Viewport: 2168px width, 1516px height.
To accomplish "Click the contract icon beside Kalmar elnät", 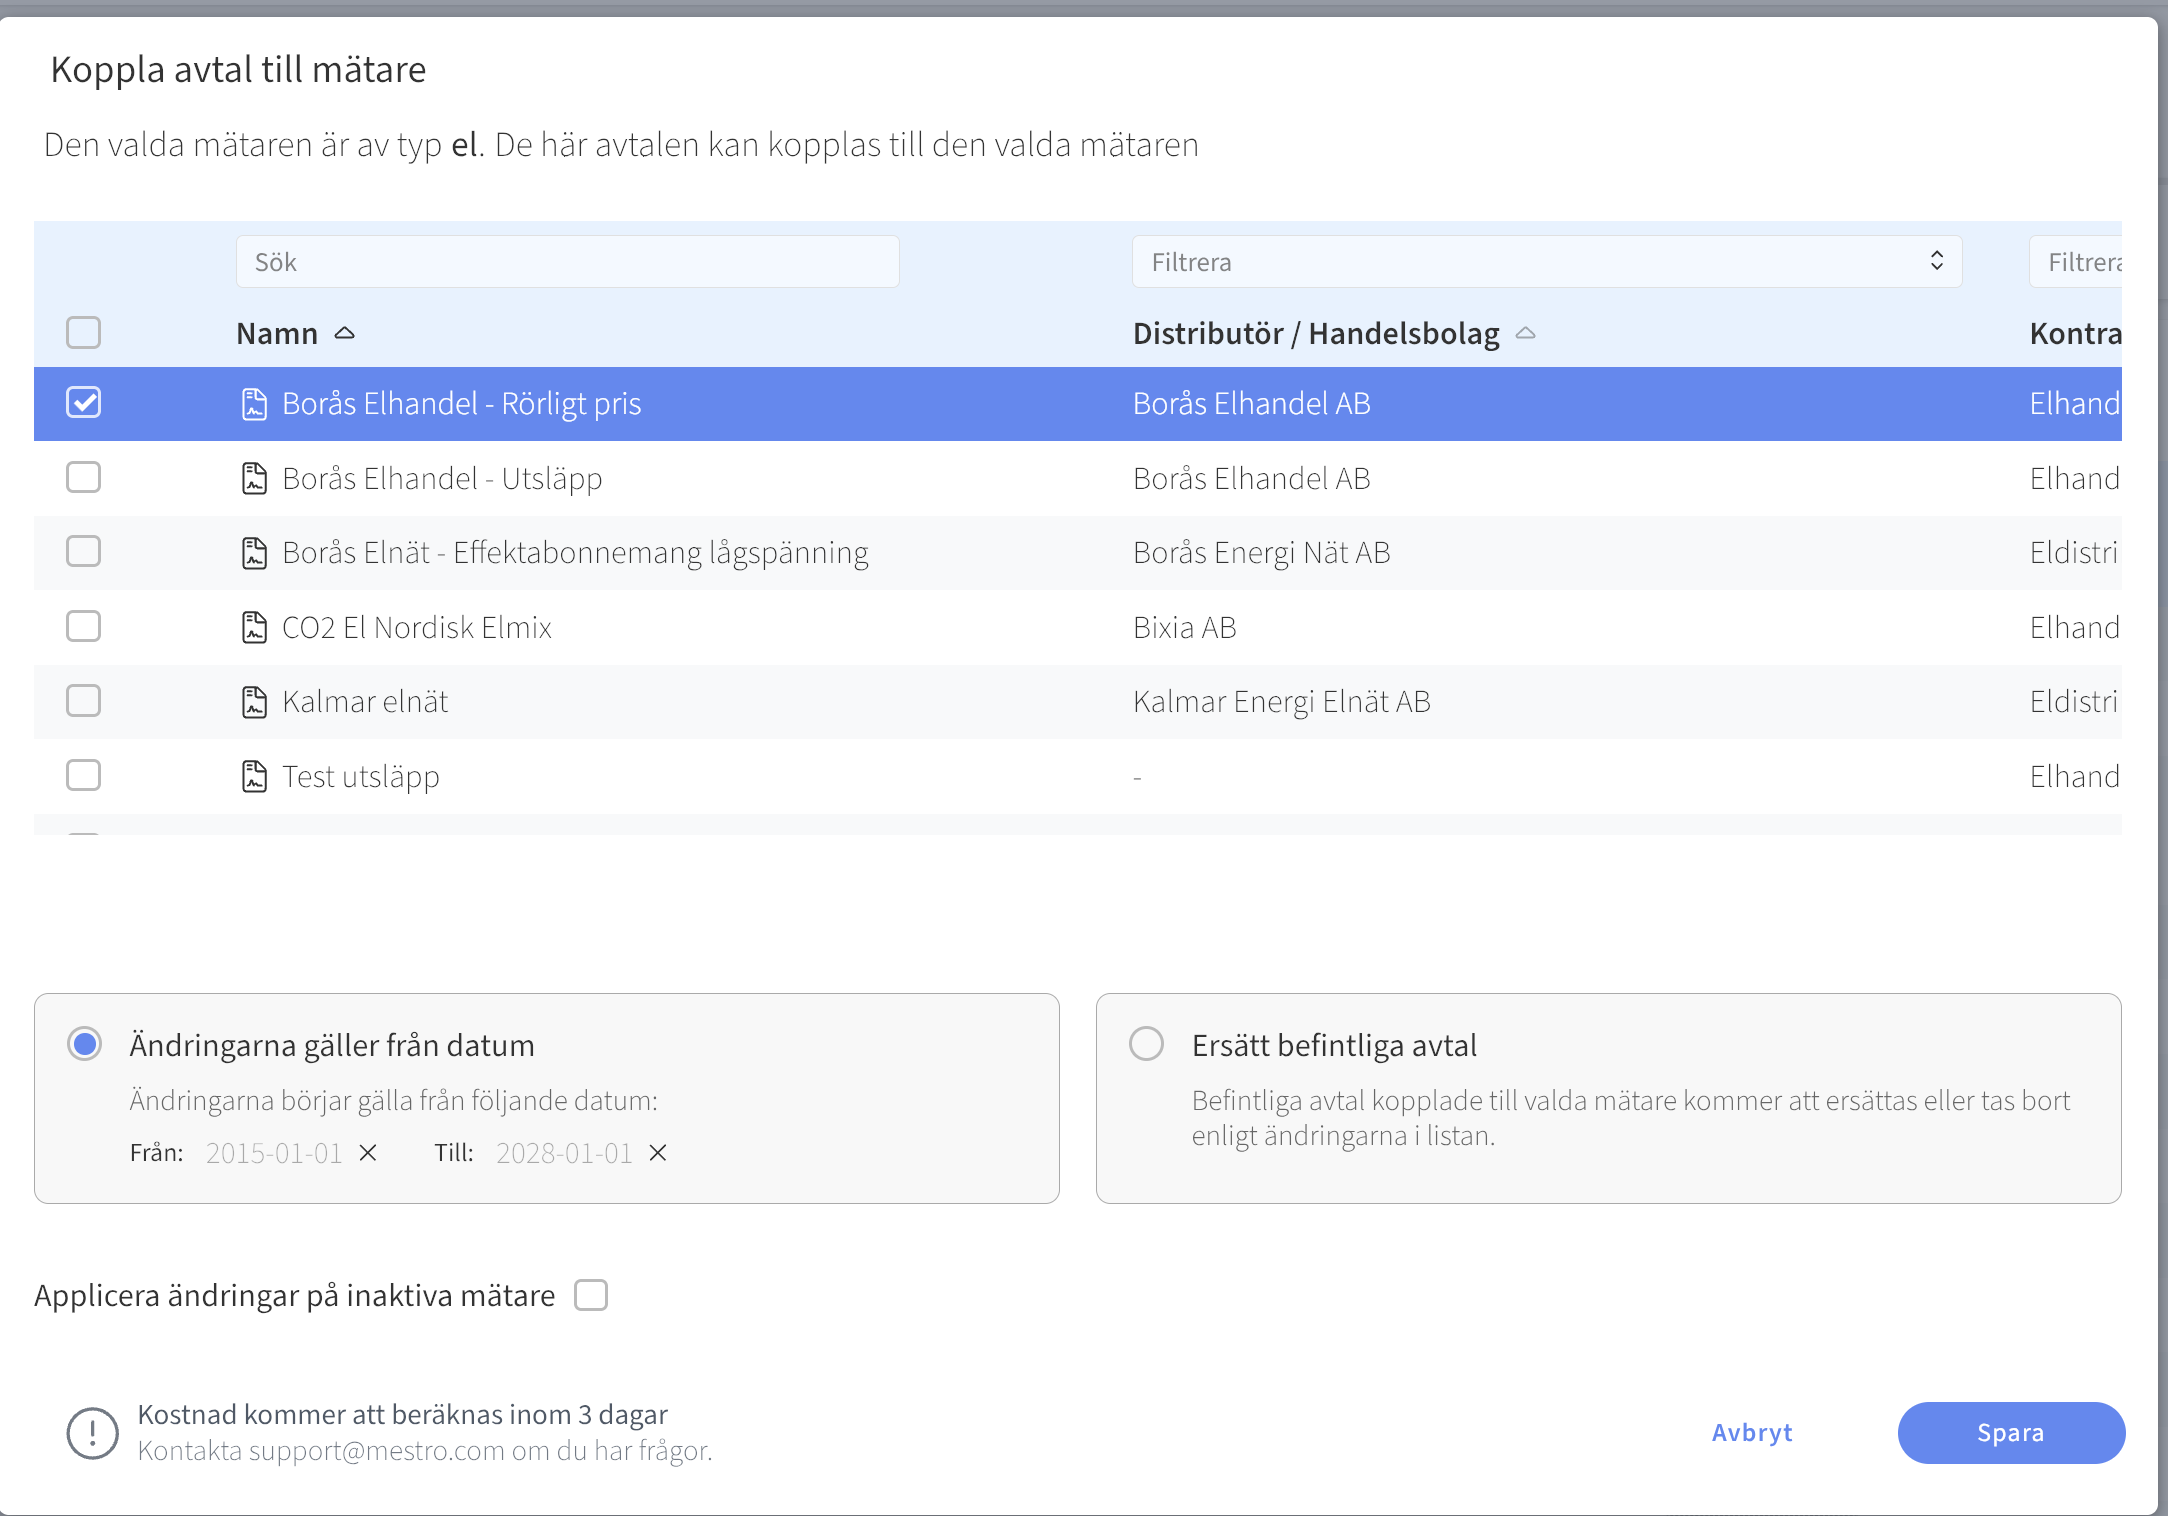I will pos(255,702).
